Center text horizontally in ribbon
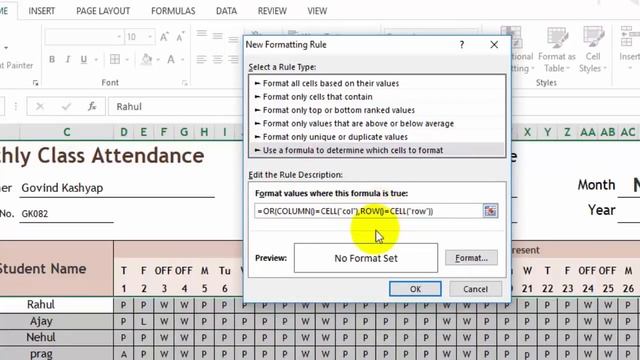Viewport: 640px width, 360px height. coord(217,60)
